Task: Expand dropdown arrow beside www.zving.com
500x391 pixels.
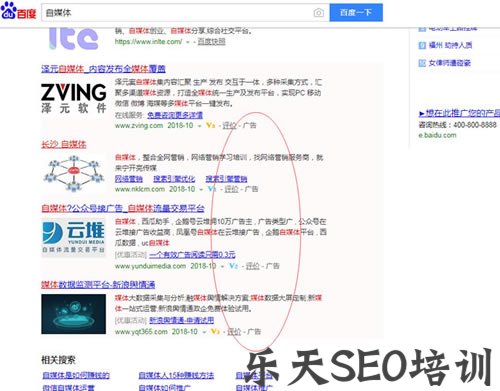Action: (x=199, y=126)
